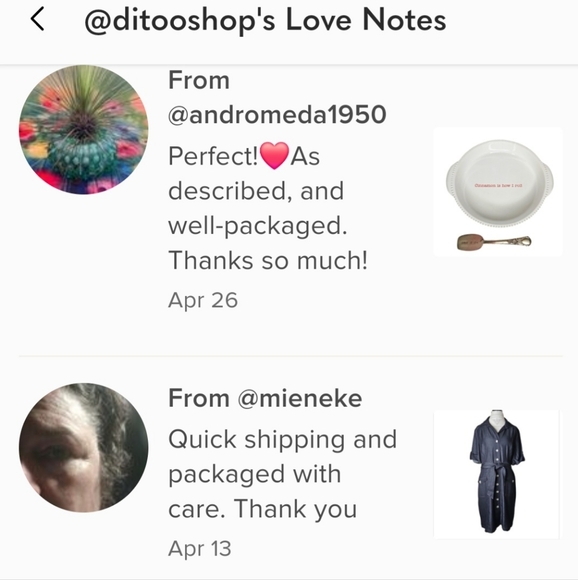Screen dimensions: 578x580
Task: Tap the divider between the two notes
Action: (291, 356)
